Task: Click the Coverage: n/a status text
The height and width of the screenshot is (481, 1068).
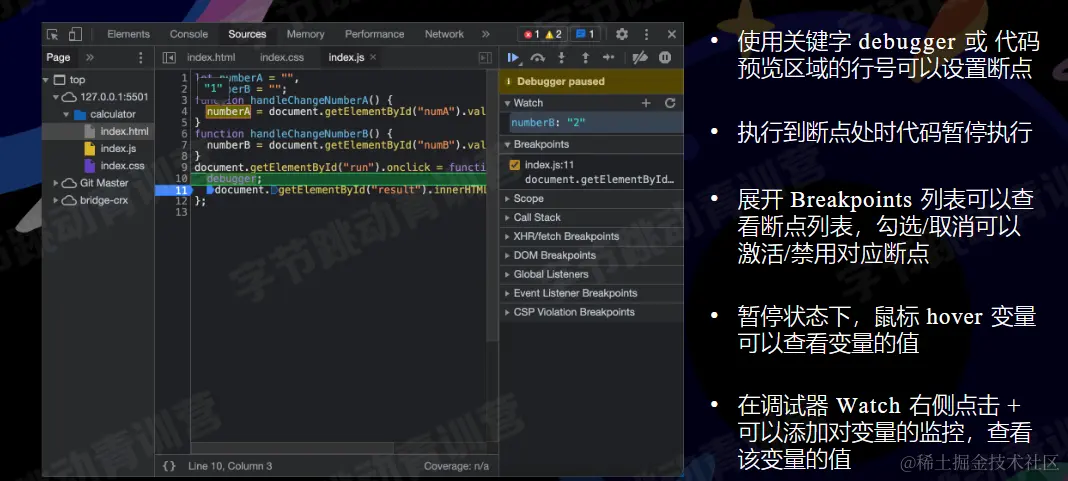Action: click(456, 466)
